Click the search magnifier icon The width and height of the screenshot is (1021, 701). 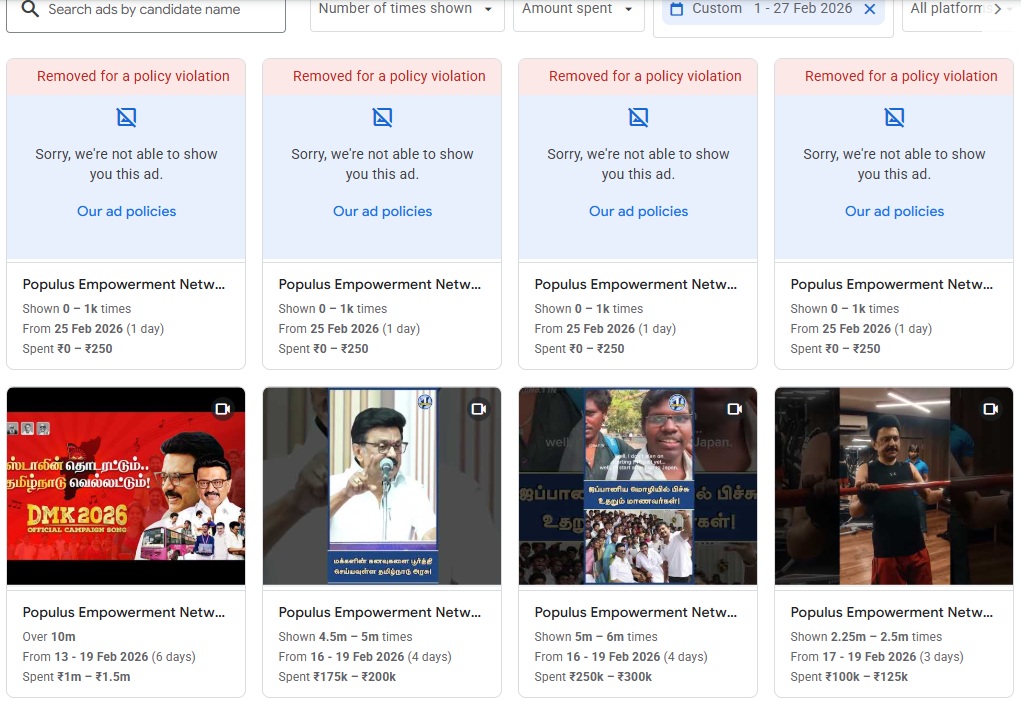point(30,9)
